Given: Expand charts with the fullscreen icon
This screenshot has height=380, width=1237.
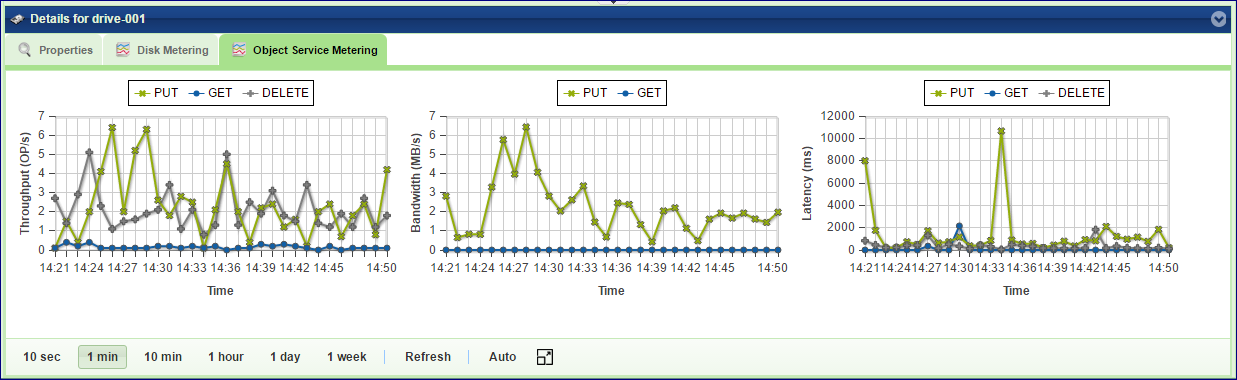Looking at the screenshot, I should 545,357.
